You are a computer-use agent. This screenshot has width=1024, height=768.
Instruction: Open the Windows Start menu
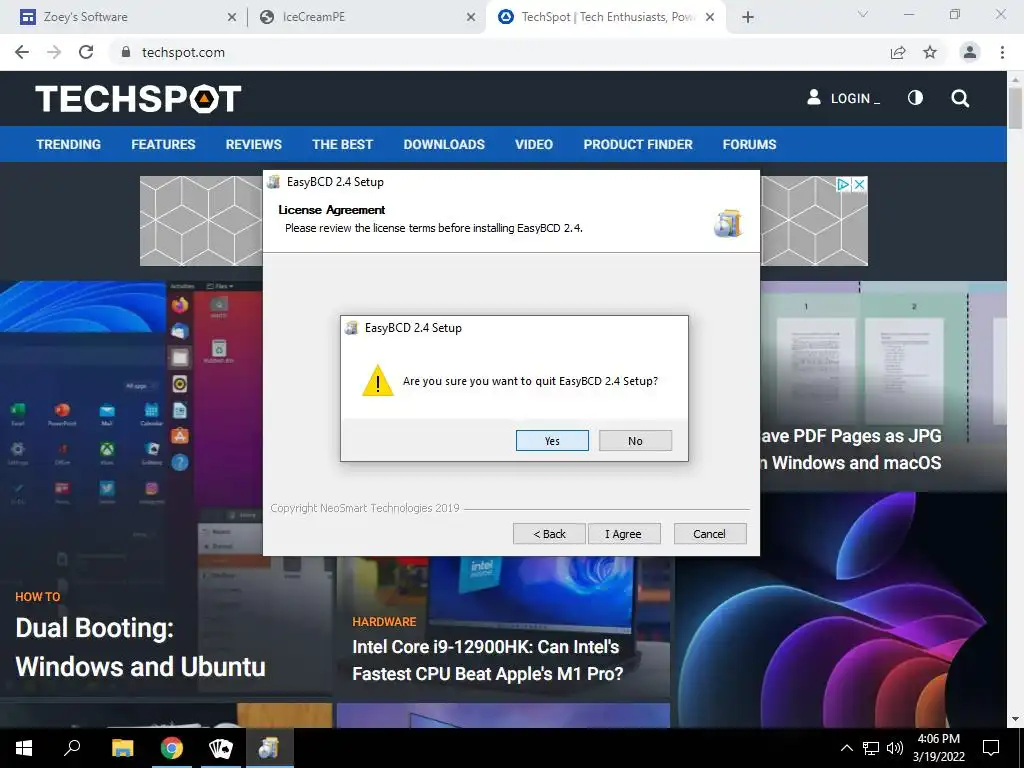point(24,748)
